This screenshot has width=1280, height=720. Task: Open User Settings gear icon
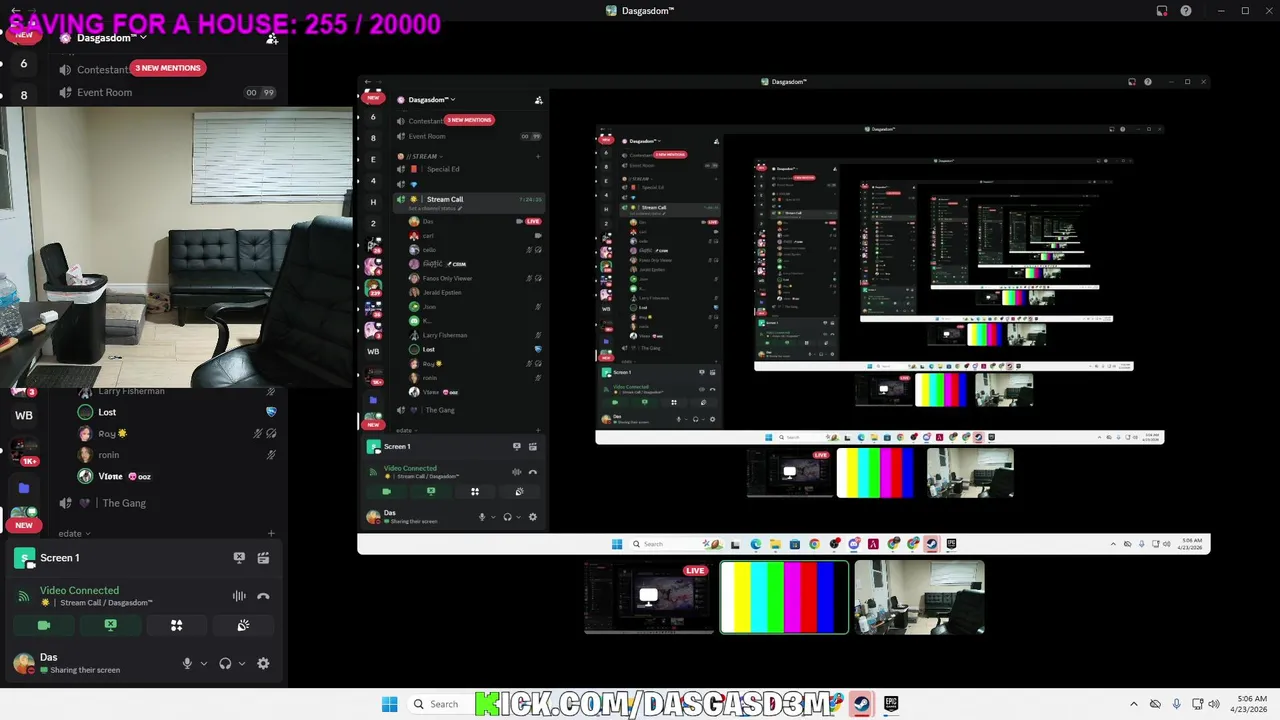[x=263, y=663]
